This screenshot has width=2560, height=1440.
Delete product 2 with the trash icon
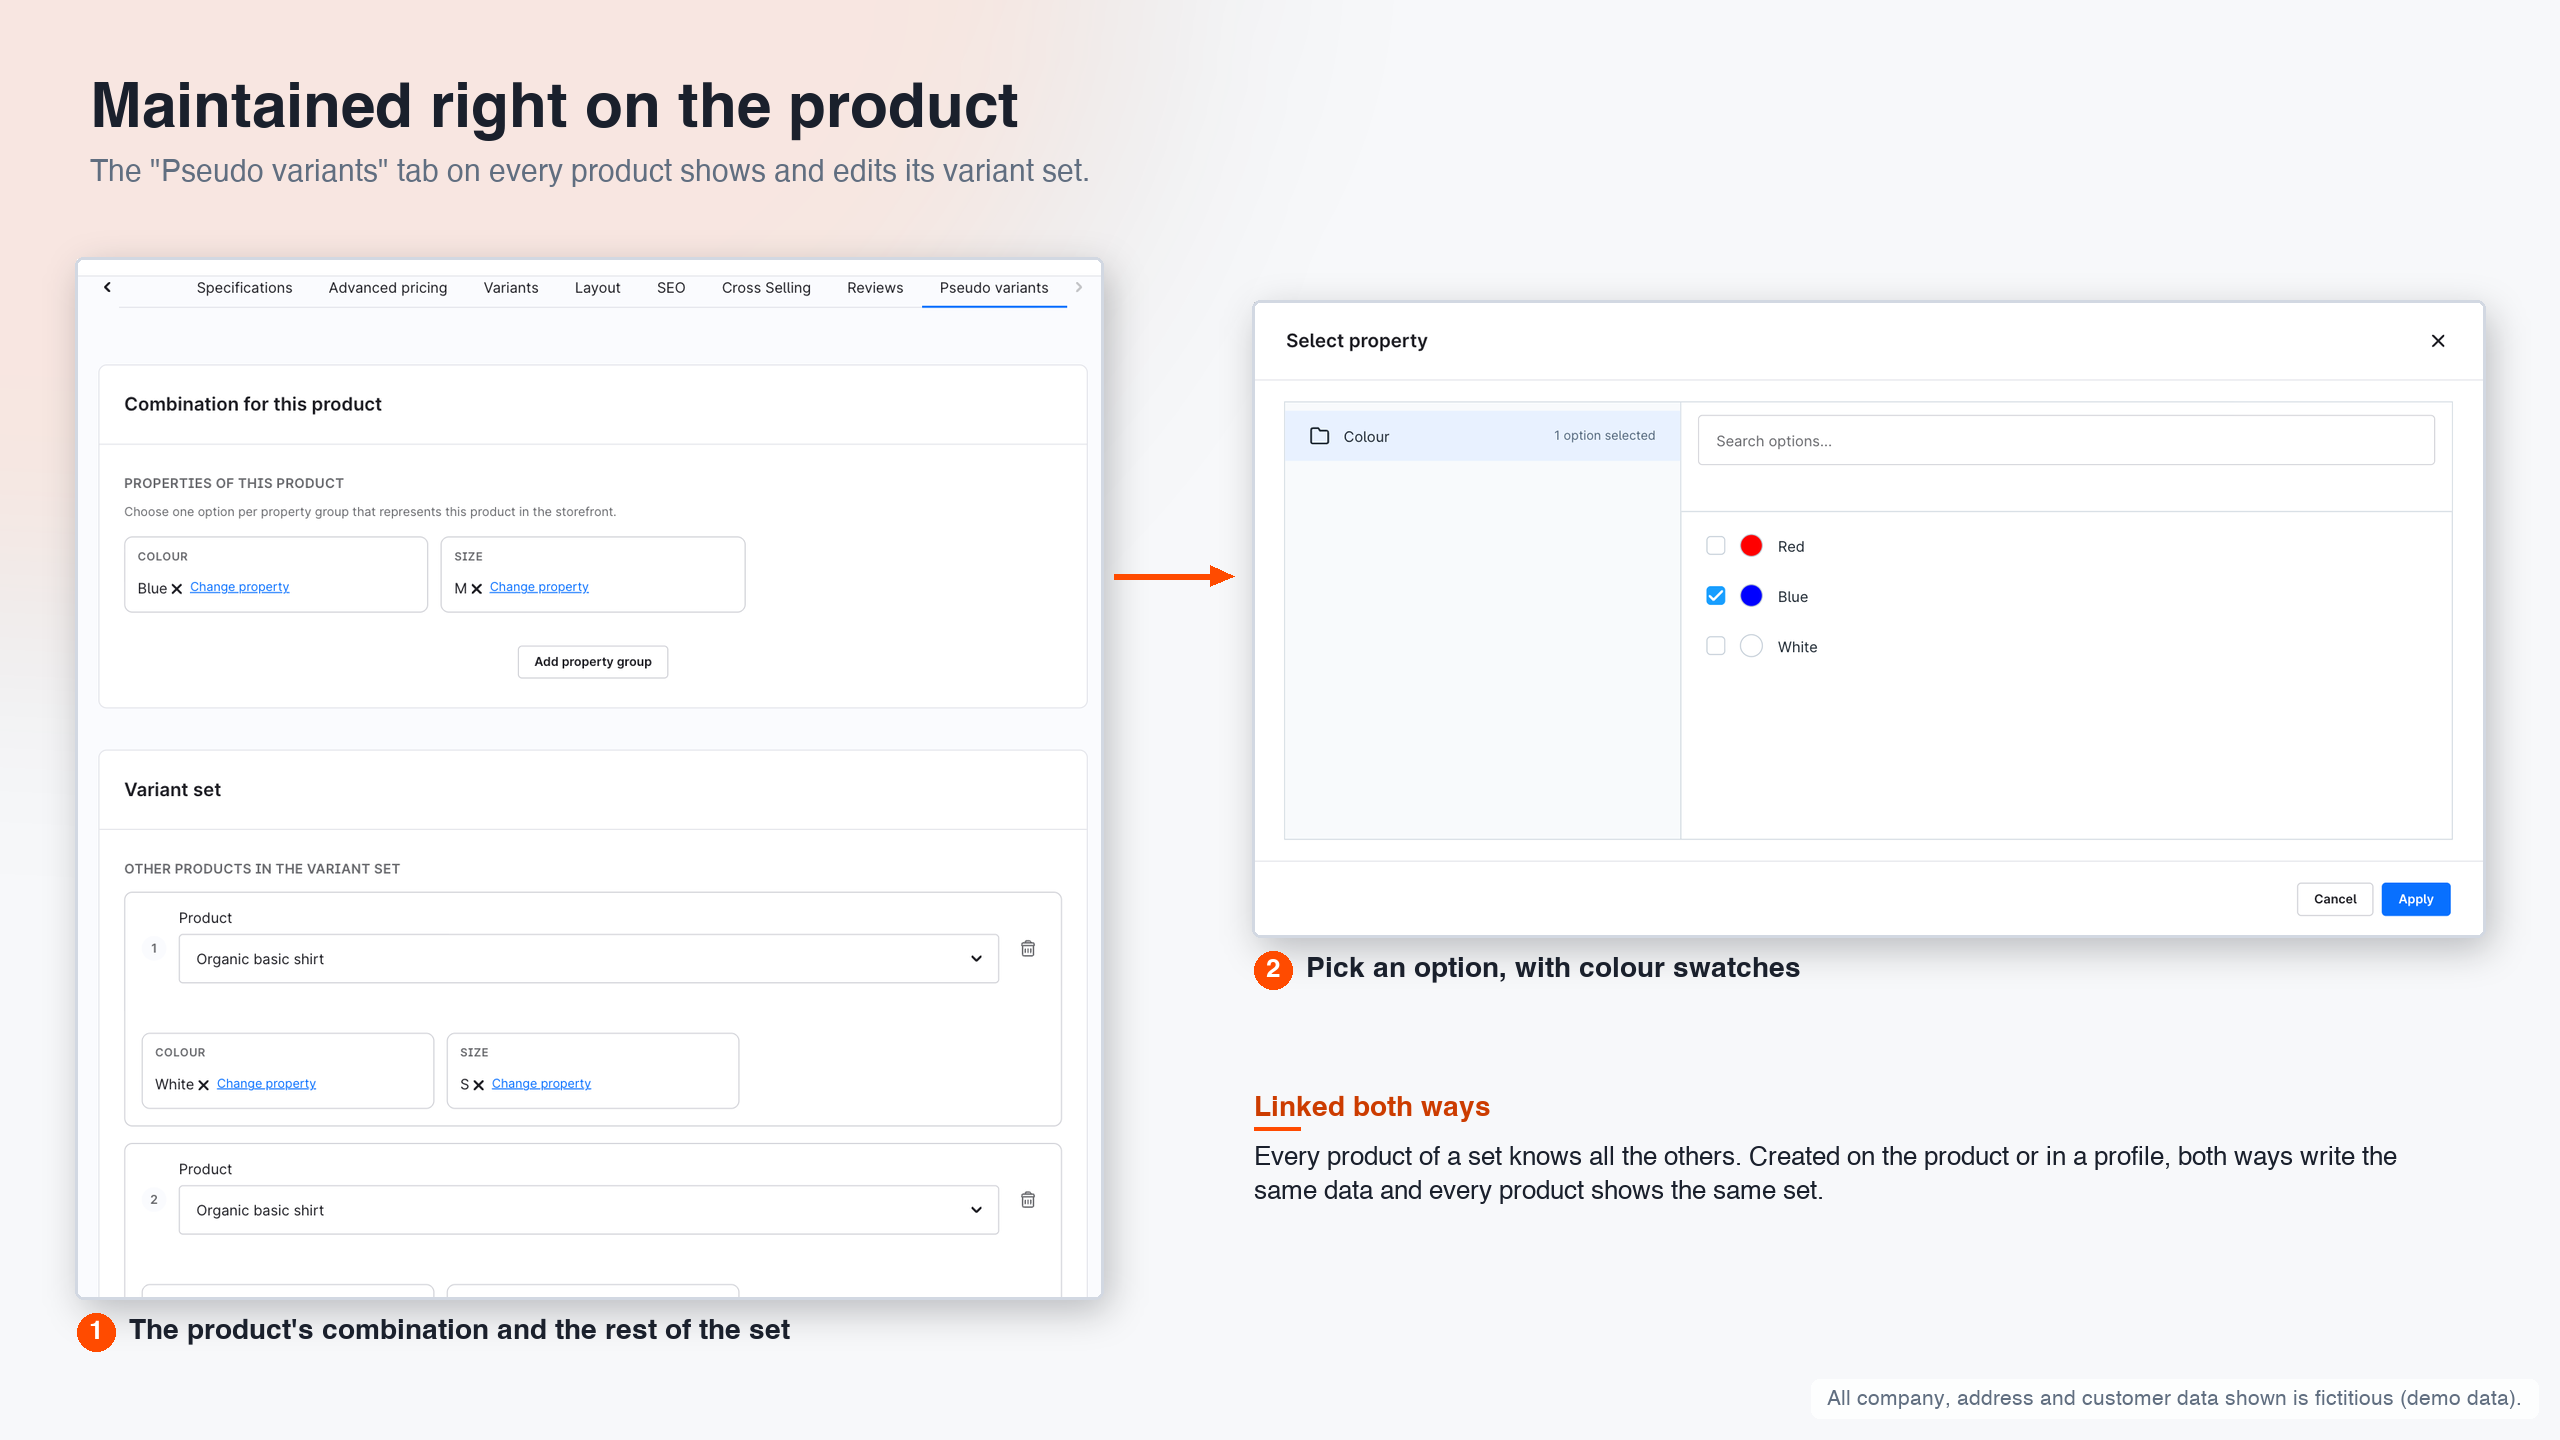click(x=1027, y=1199)
